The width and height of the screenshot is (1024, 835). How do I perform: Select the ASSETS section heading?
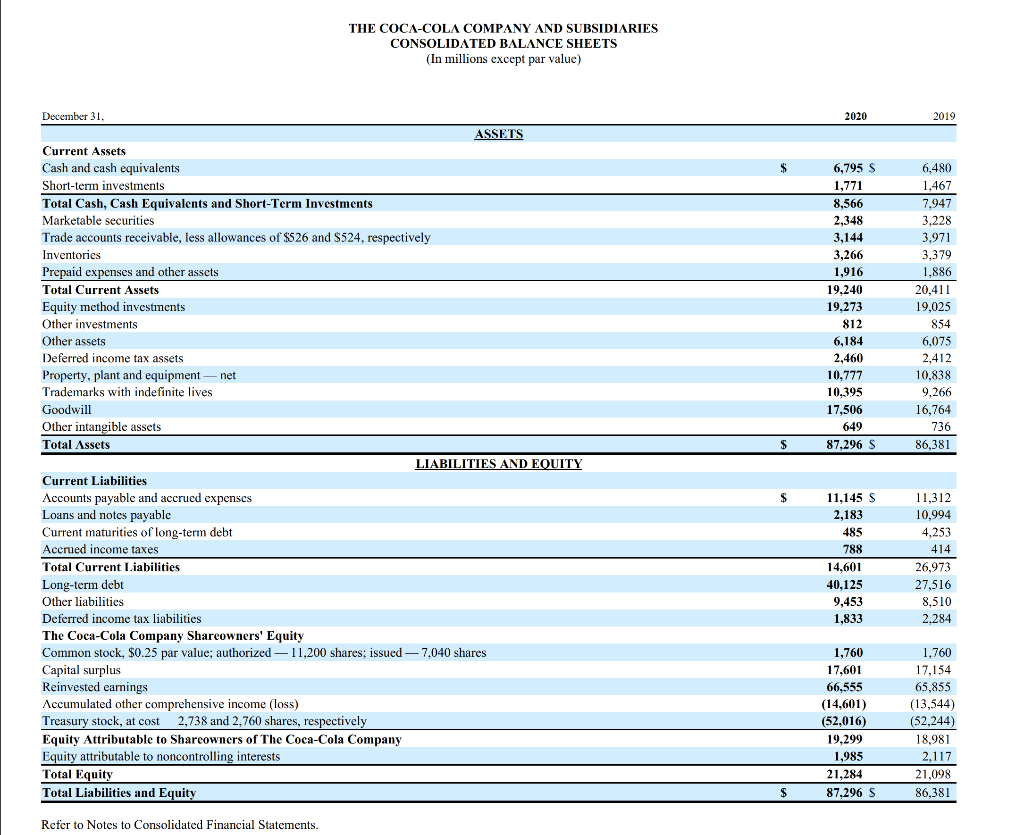pyautogui.click(x=497, y=133)
